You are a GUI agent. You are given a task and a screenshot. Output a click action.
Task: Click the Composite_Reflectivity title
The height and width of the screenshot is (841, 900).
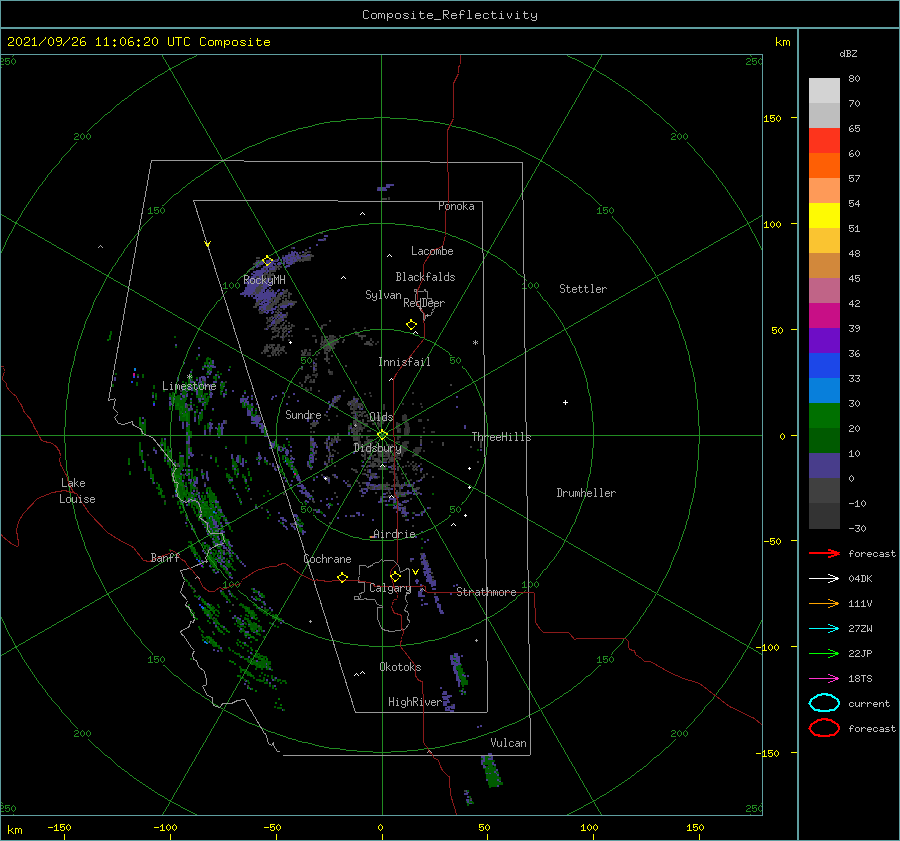click(x=449, y=15)
